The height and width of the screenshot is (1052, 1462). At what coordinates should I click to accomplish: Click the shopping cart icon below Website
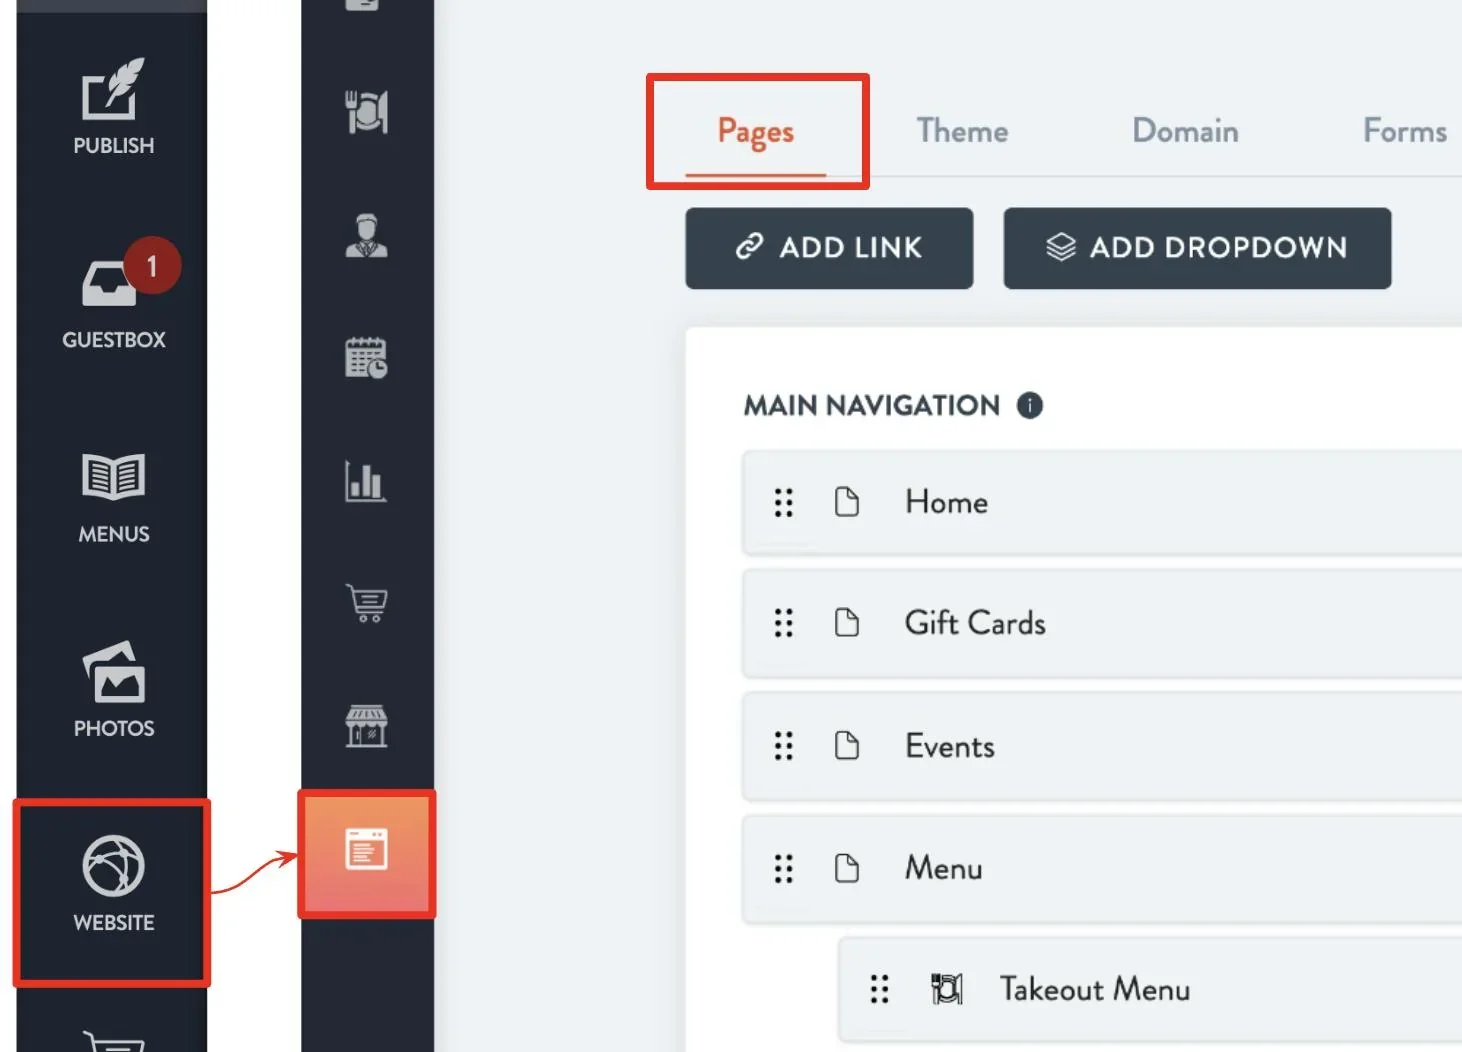[x=113, y=1042]
